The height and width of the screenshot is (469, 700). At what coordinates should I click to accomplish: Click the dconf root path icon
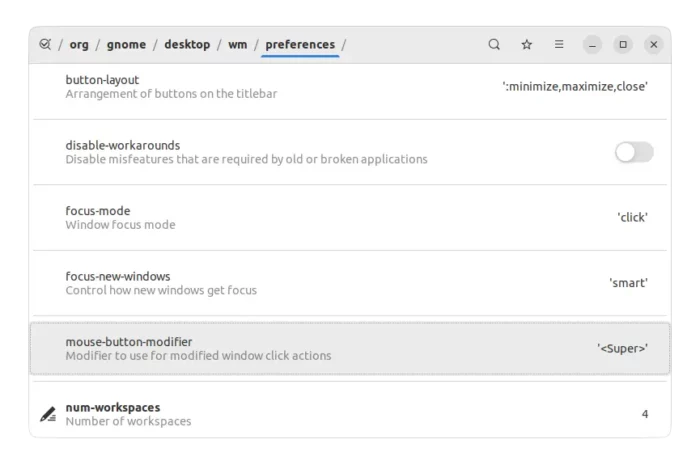click(45, 44)
